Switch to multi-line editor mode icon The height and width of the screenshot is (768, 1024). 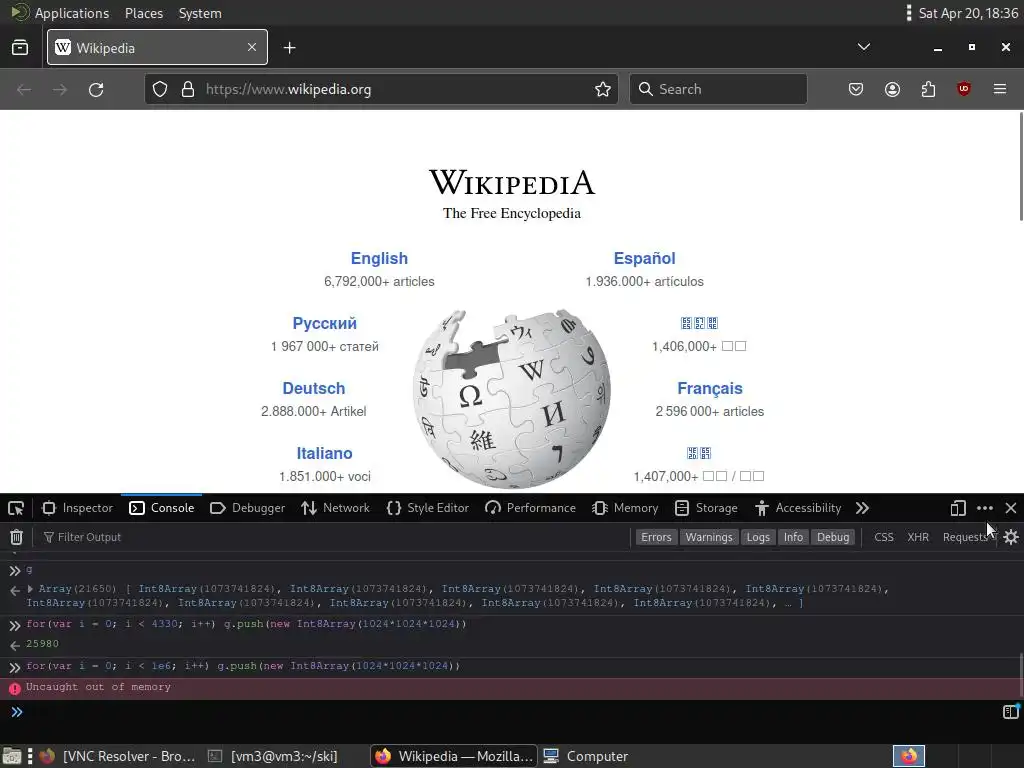(x=1011, y=711)
